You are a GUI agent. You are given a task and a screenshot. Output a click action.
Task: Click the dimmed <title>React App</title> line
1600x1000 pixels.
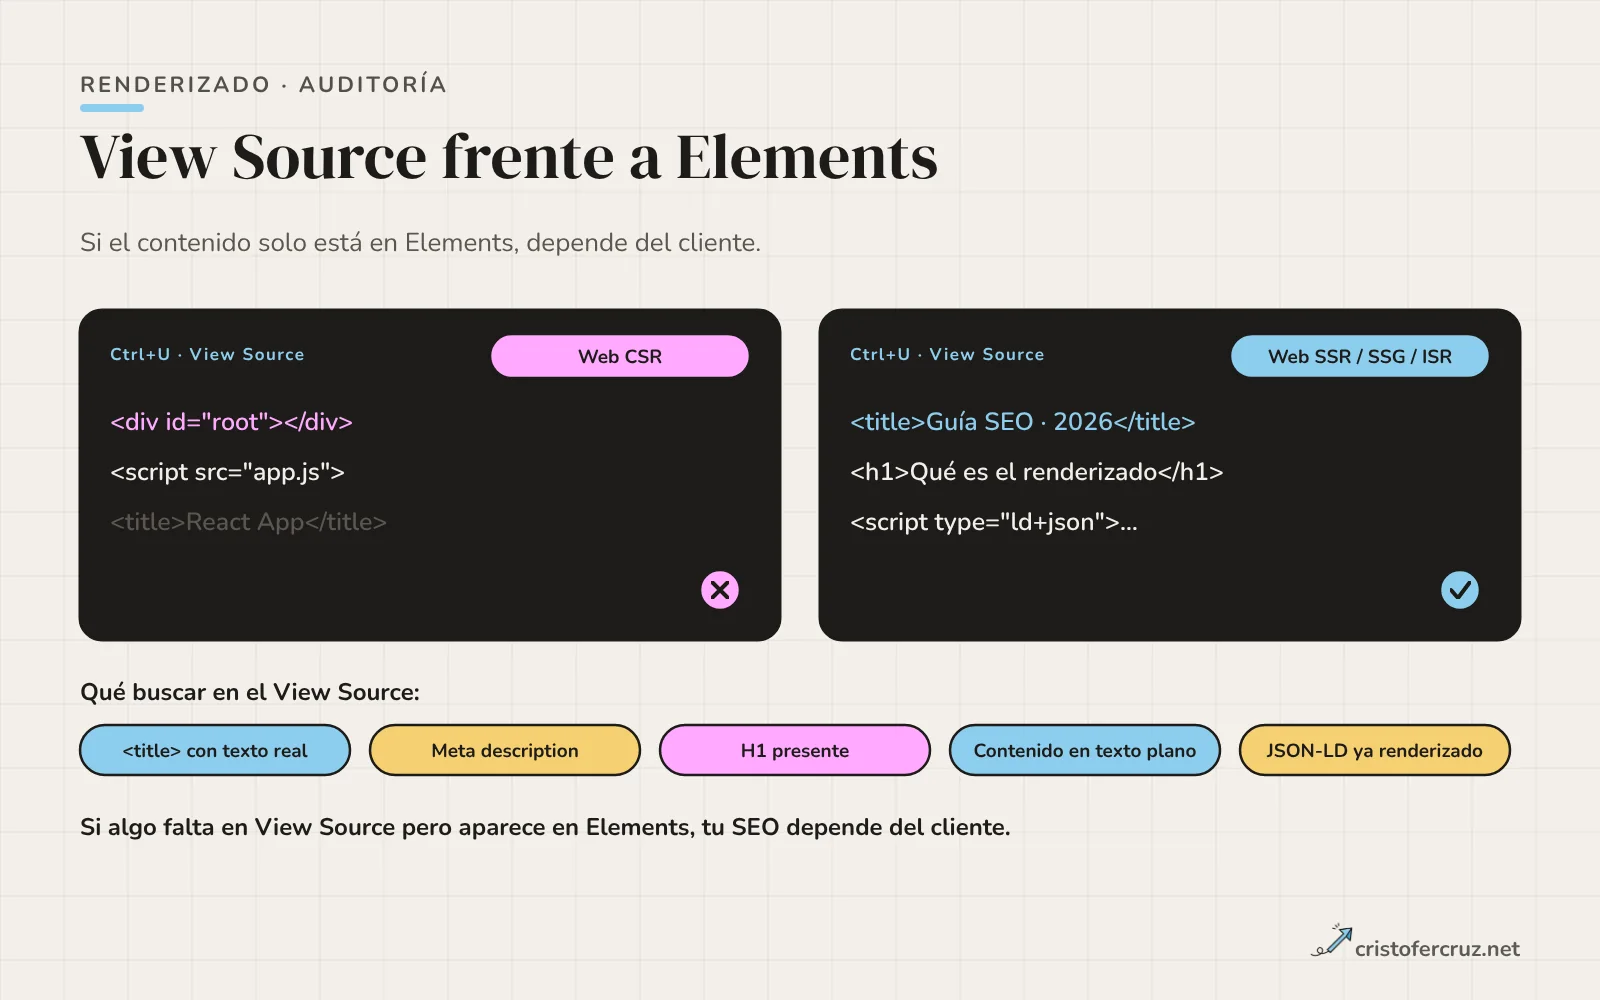tap(248, 522)
